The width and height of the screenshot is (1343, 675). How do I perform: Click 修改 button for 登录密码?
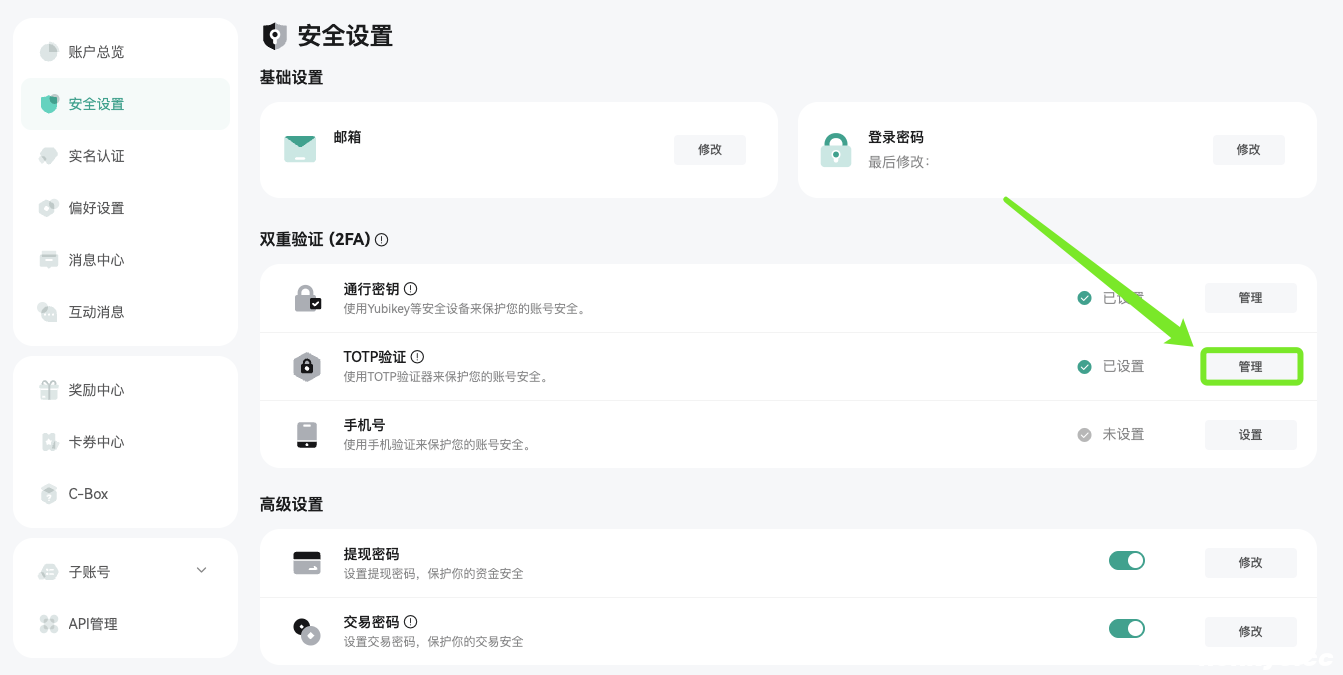coord(1248,150)
